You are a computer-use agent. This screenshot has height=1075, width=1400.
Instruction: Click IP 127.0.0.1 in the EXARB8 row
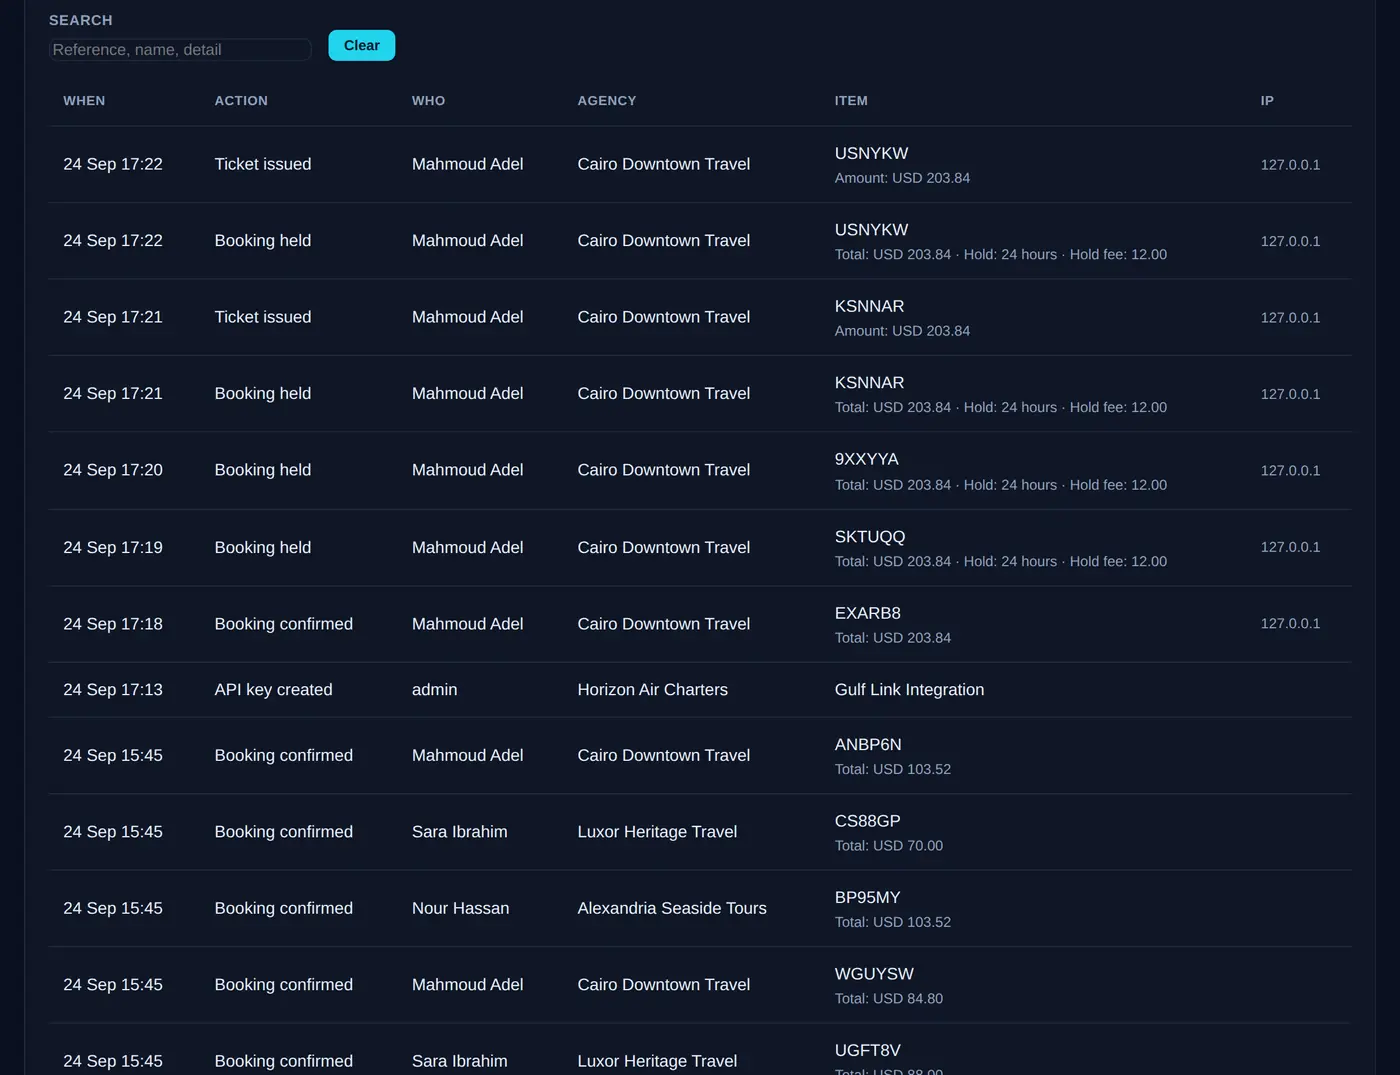point(1290,624)
